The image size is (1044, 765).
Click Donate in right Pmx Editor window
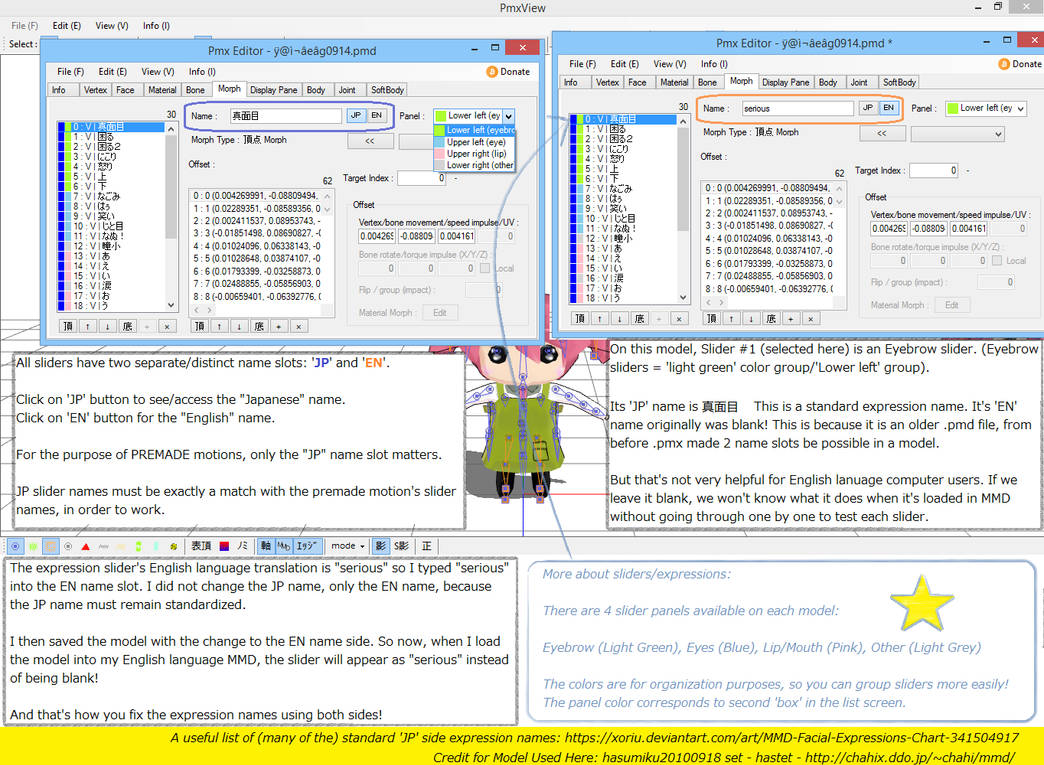point(1020,64)
